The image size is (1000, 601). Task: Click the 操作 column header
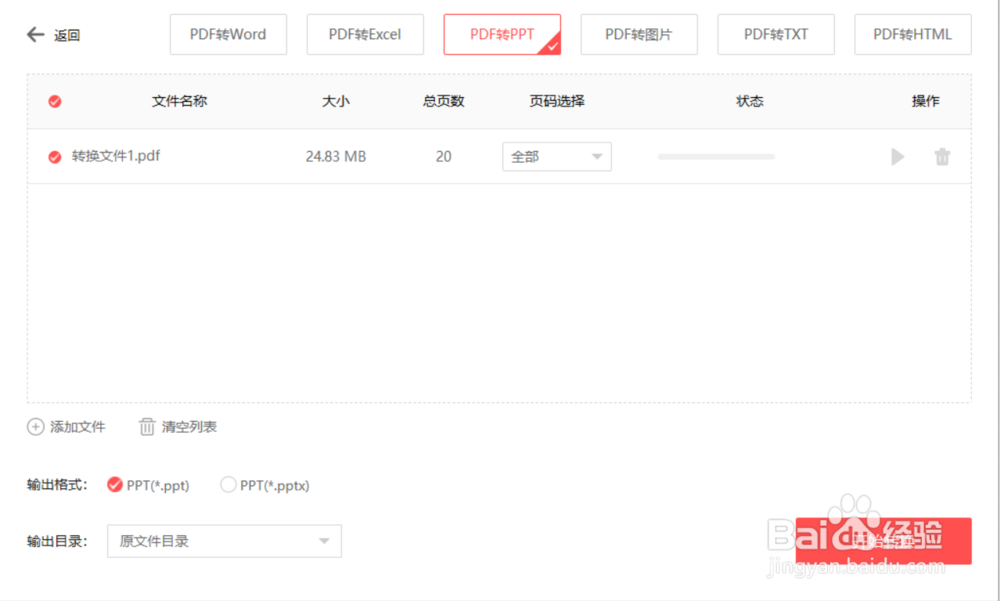pos(925,101)
